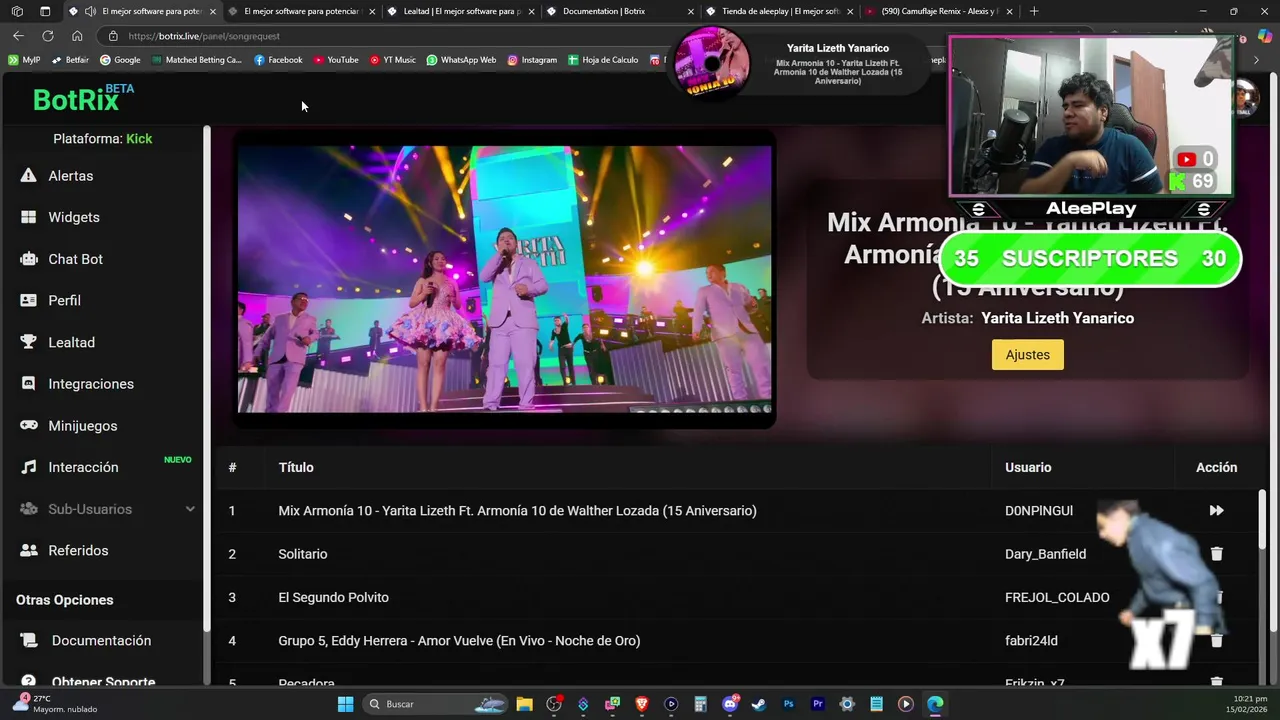Open the YT Music bookmark
1280x720 pixels.
(392, 60)
